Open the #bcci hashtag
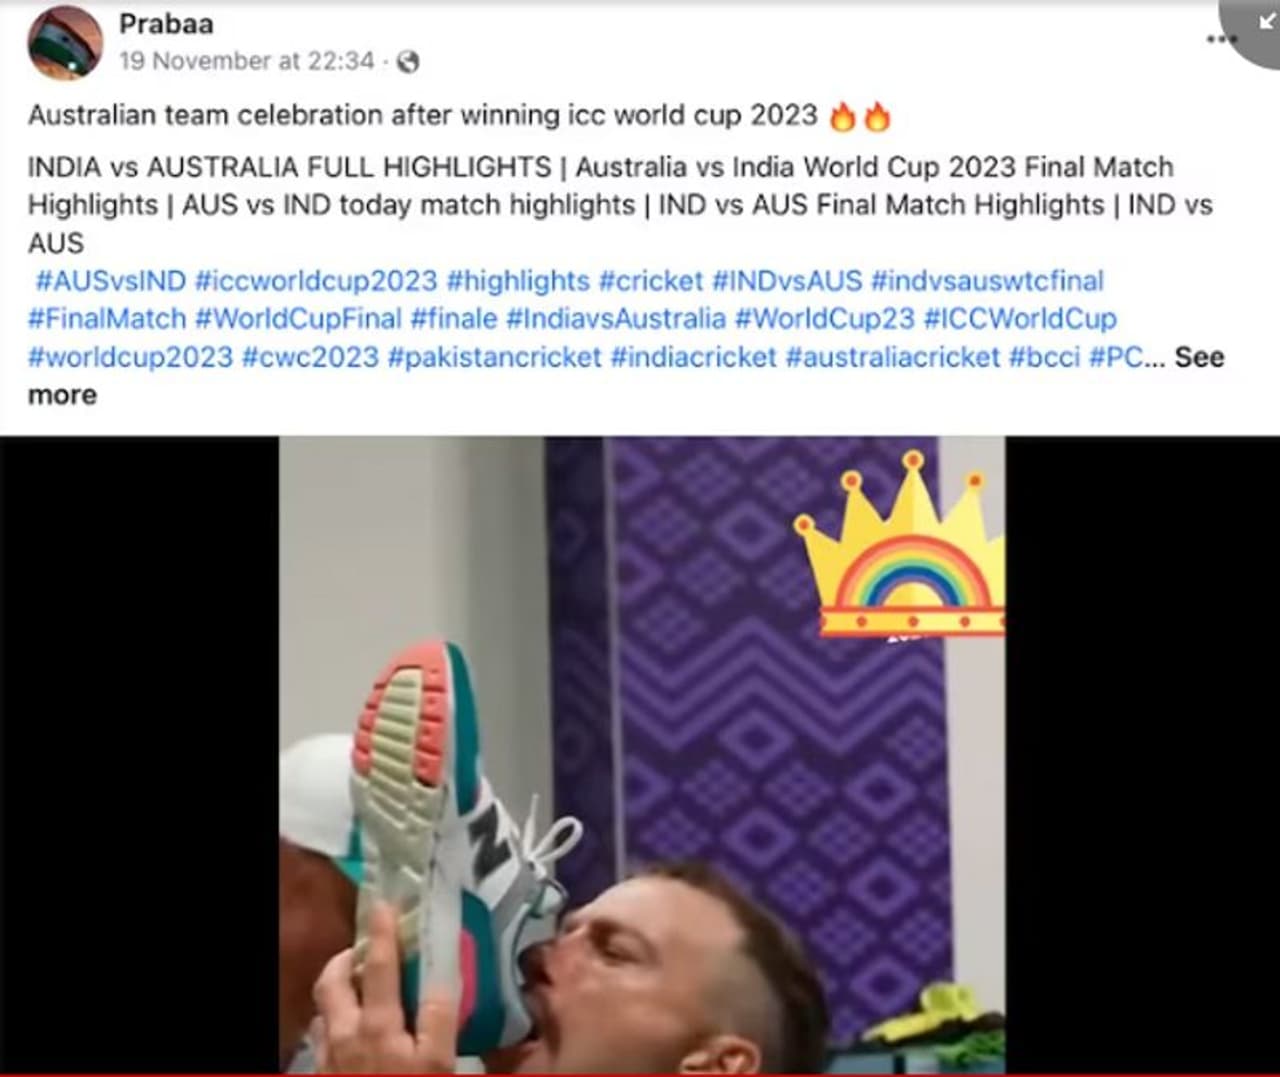The height and width of the screenshot is (1077, 1280). [x=1044, y=357]
